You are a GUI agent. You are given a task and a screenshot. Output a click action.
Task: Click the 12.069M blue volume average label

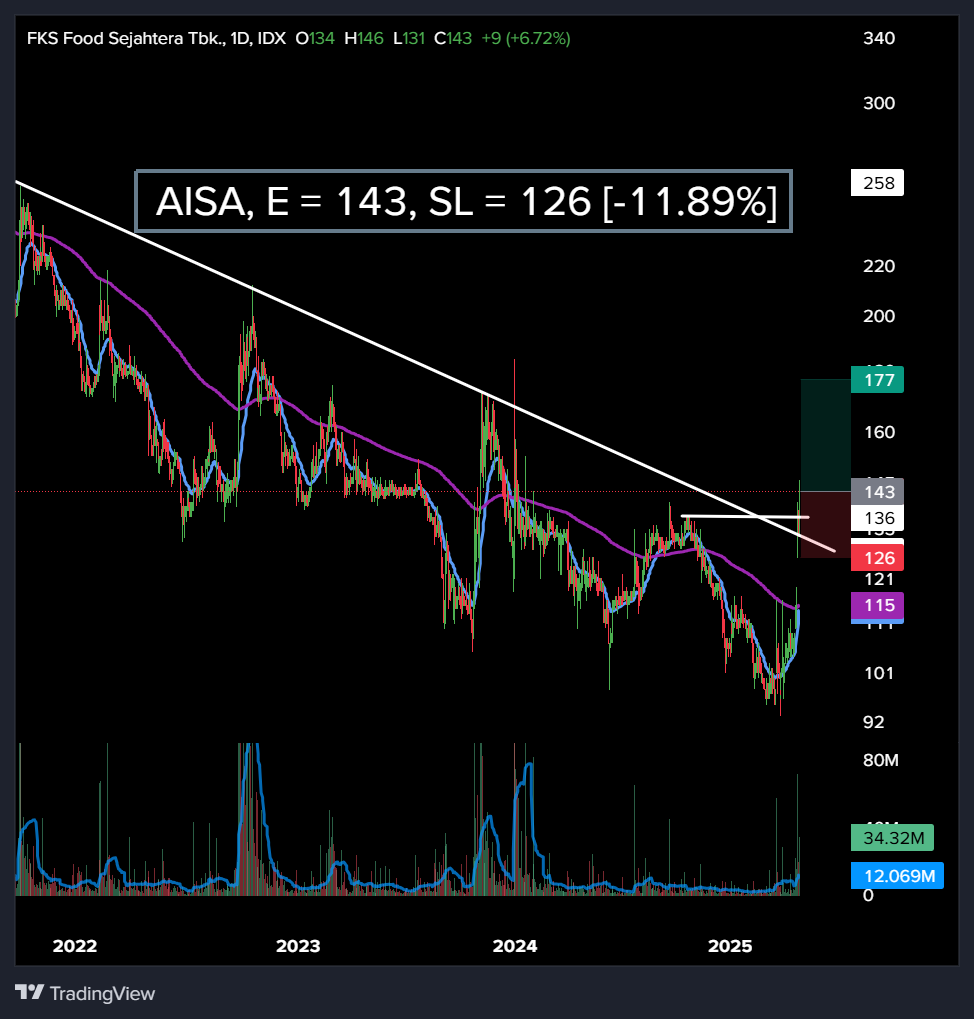897,876
